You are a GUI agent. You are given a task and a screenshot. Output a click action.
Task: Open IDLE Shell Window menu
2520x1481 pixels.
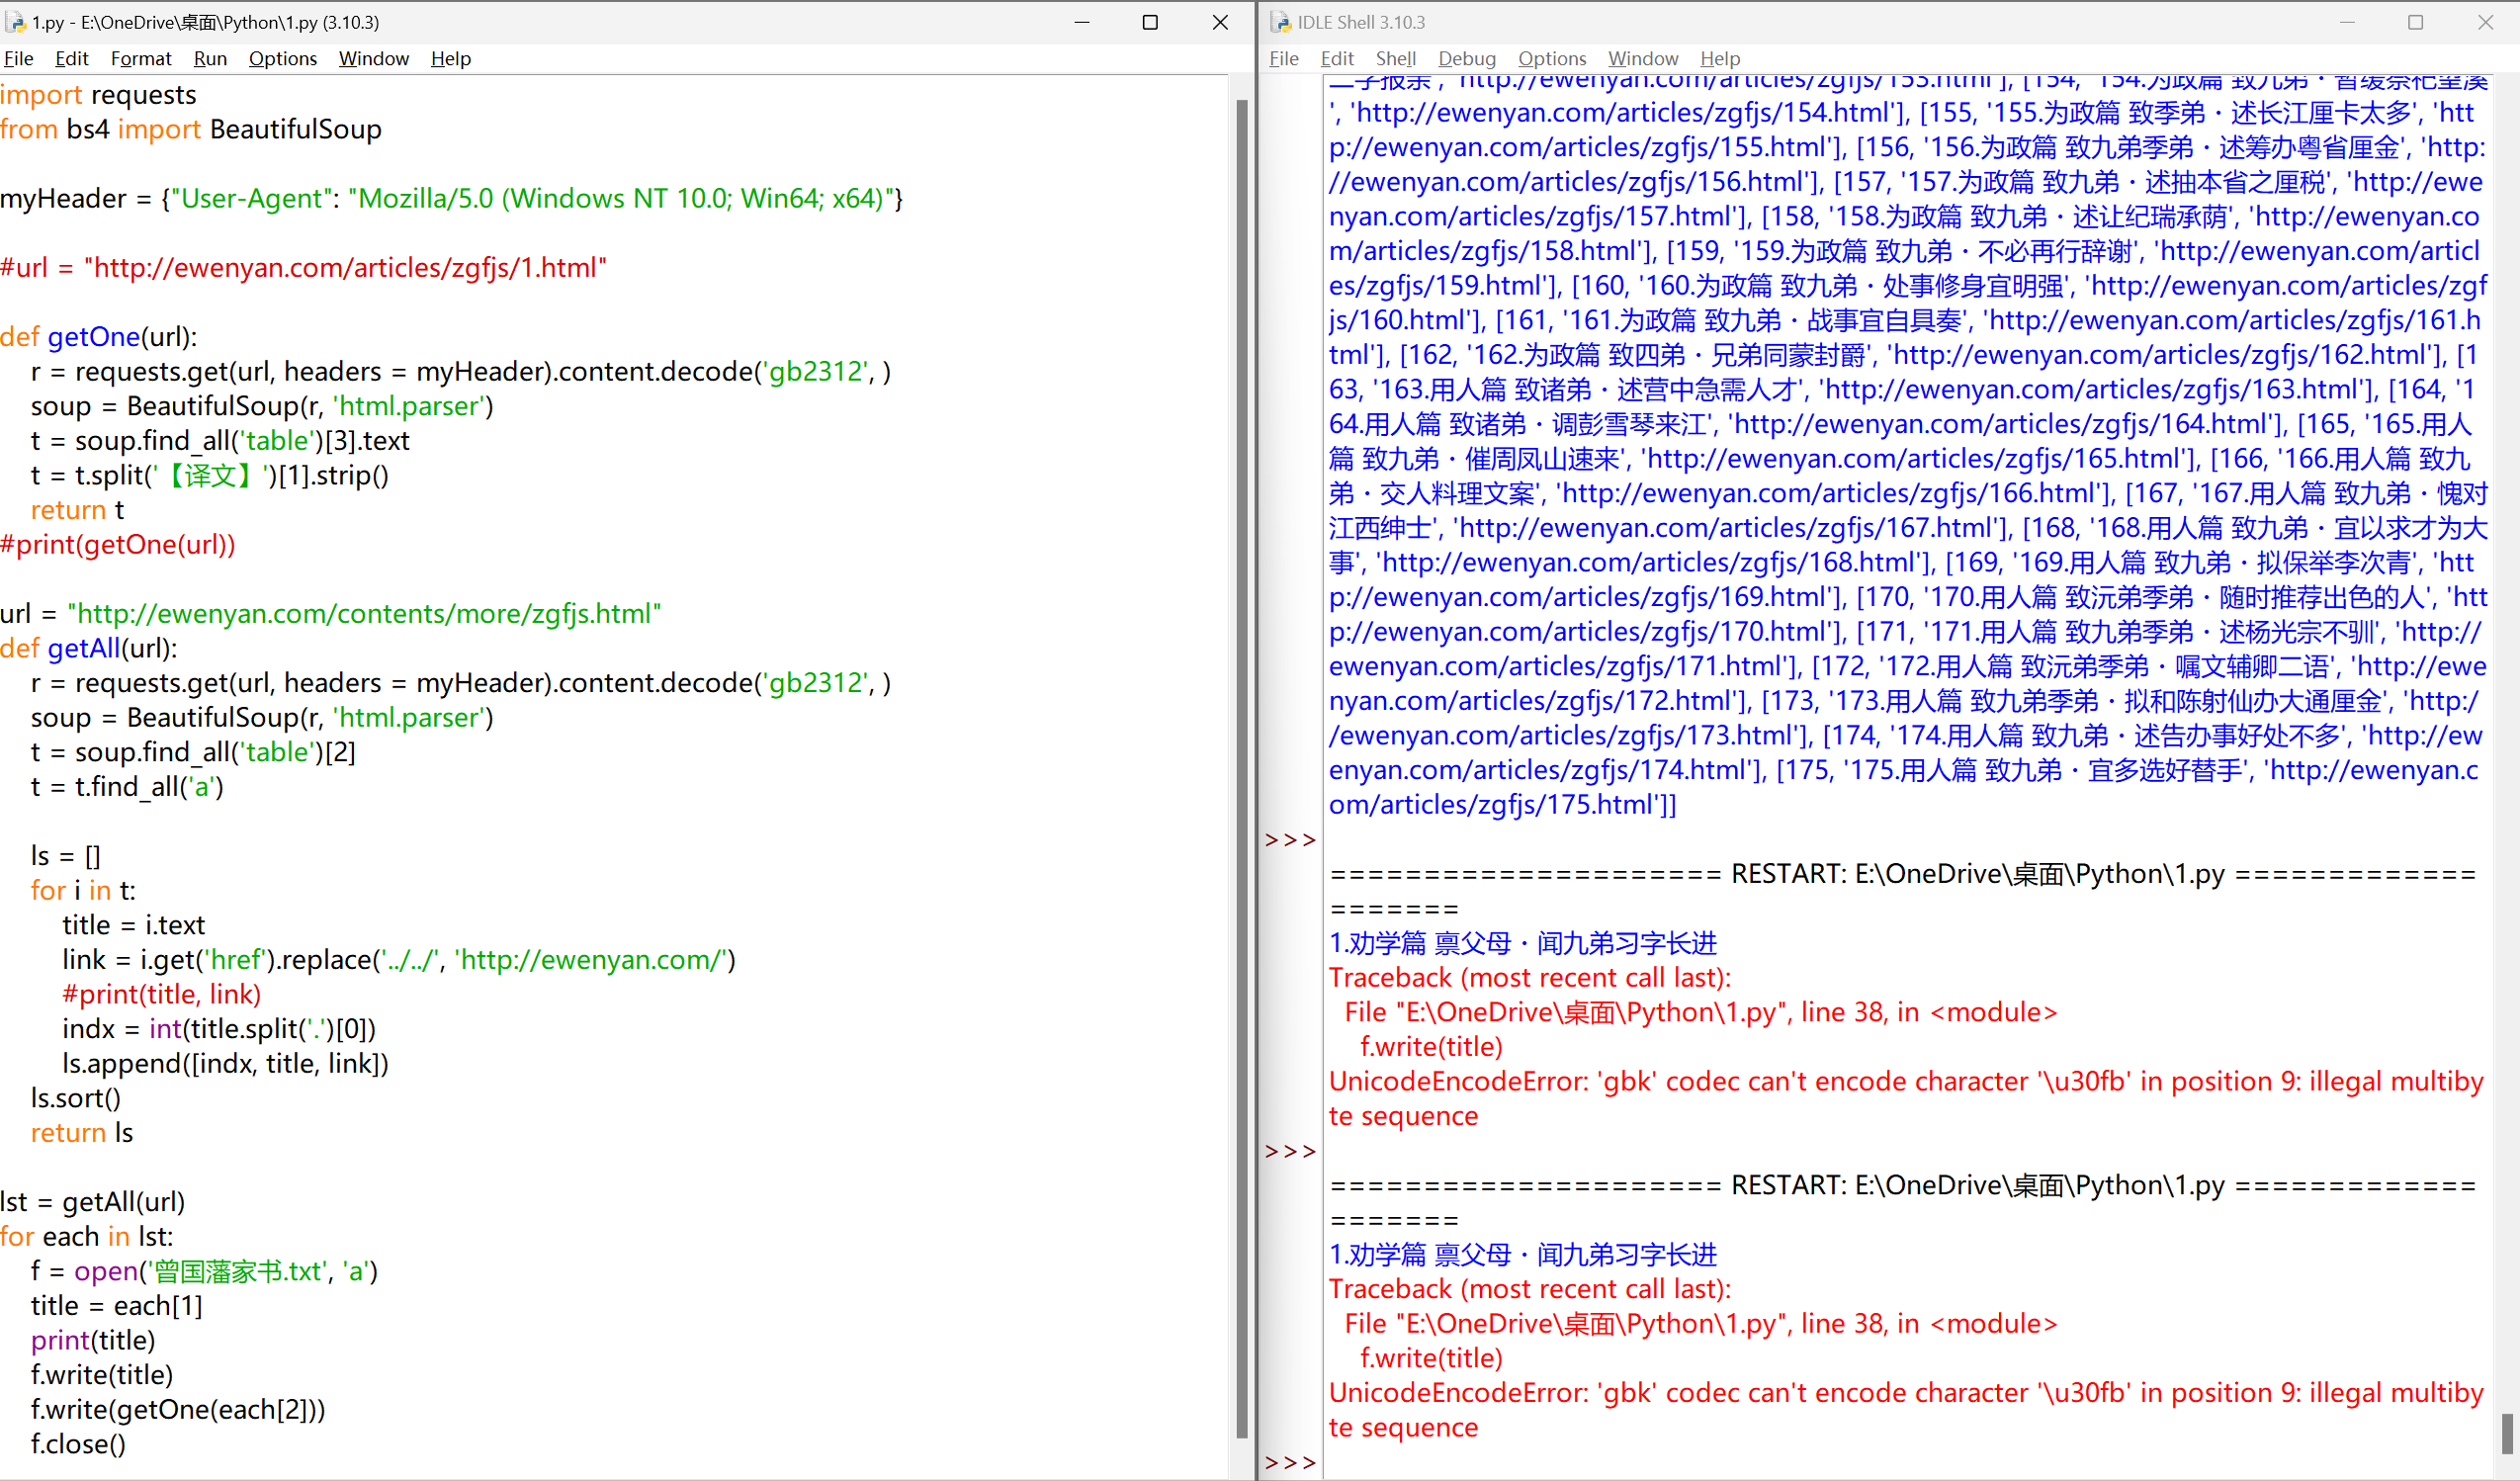pyautogui.click(x=1642, y=58)
